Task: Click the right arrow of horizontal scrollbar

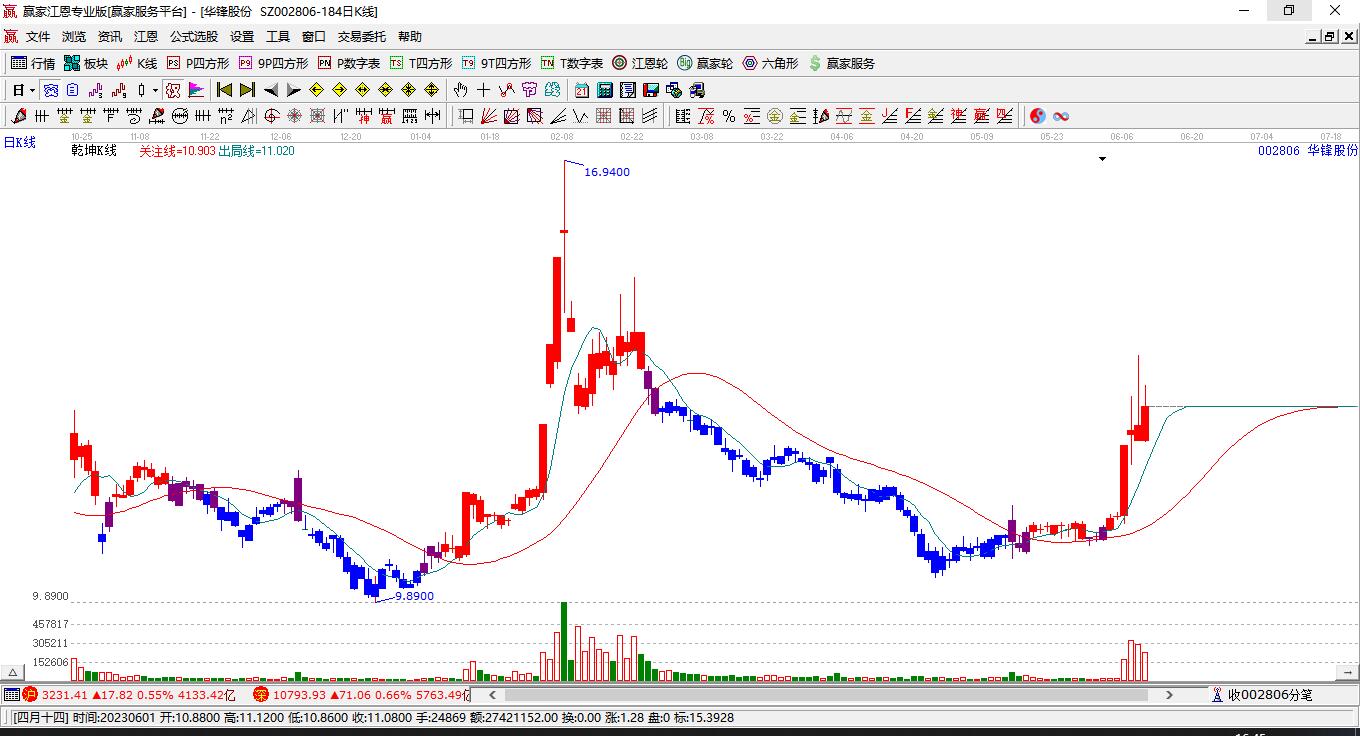Action: point(1169,694)
